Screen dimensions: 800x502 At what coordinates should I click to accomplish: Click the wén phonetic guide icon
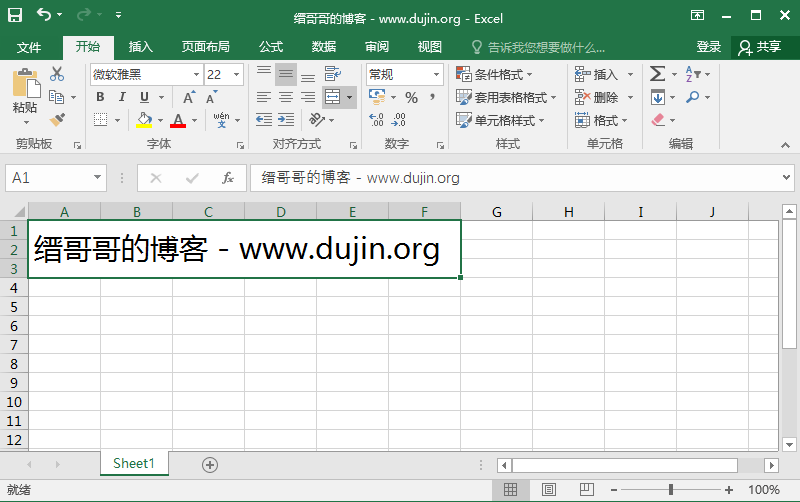point(221,120)
